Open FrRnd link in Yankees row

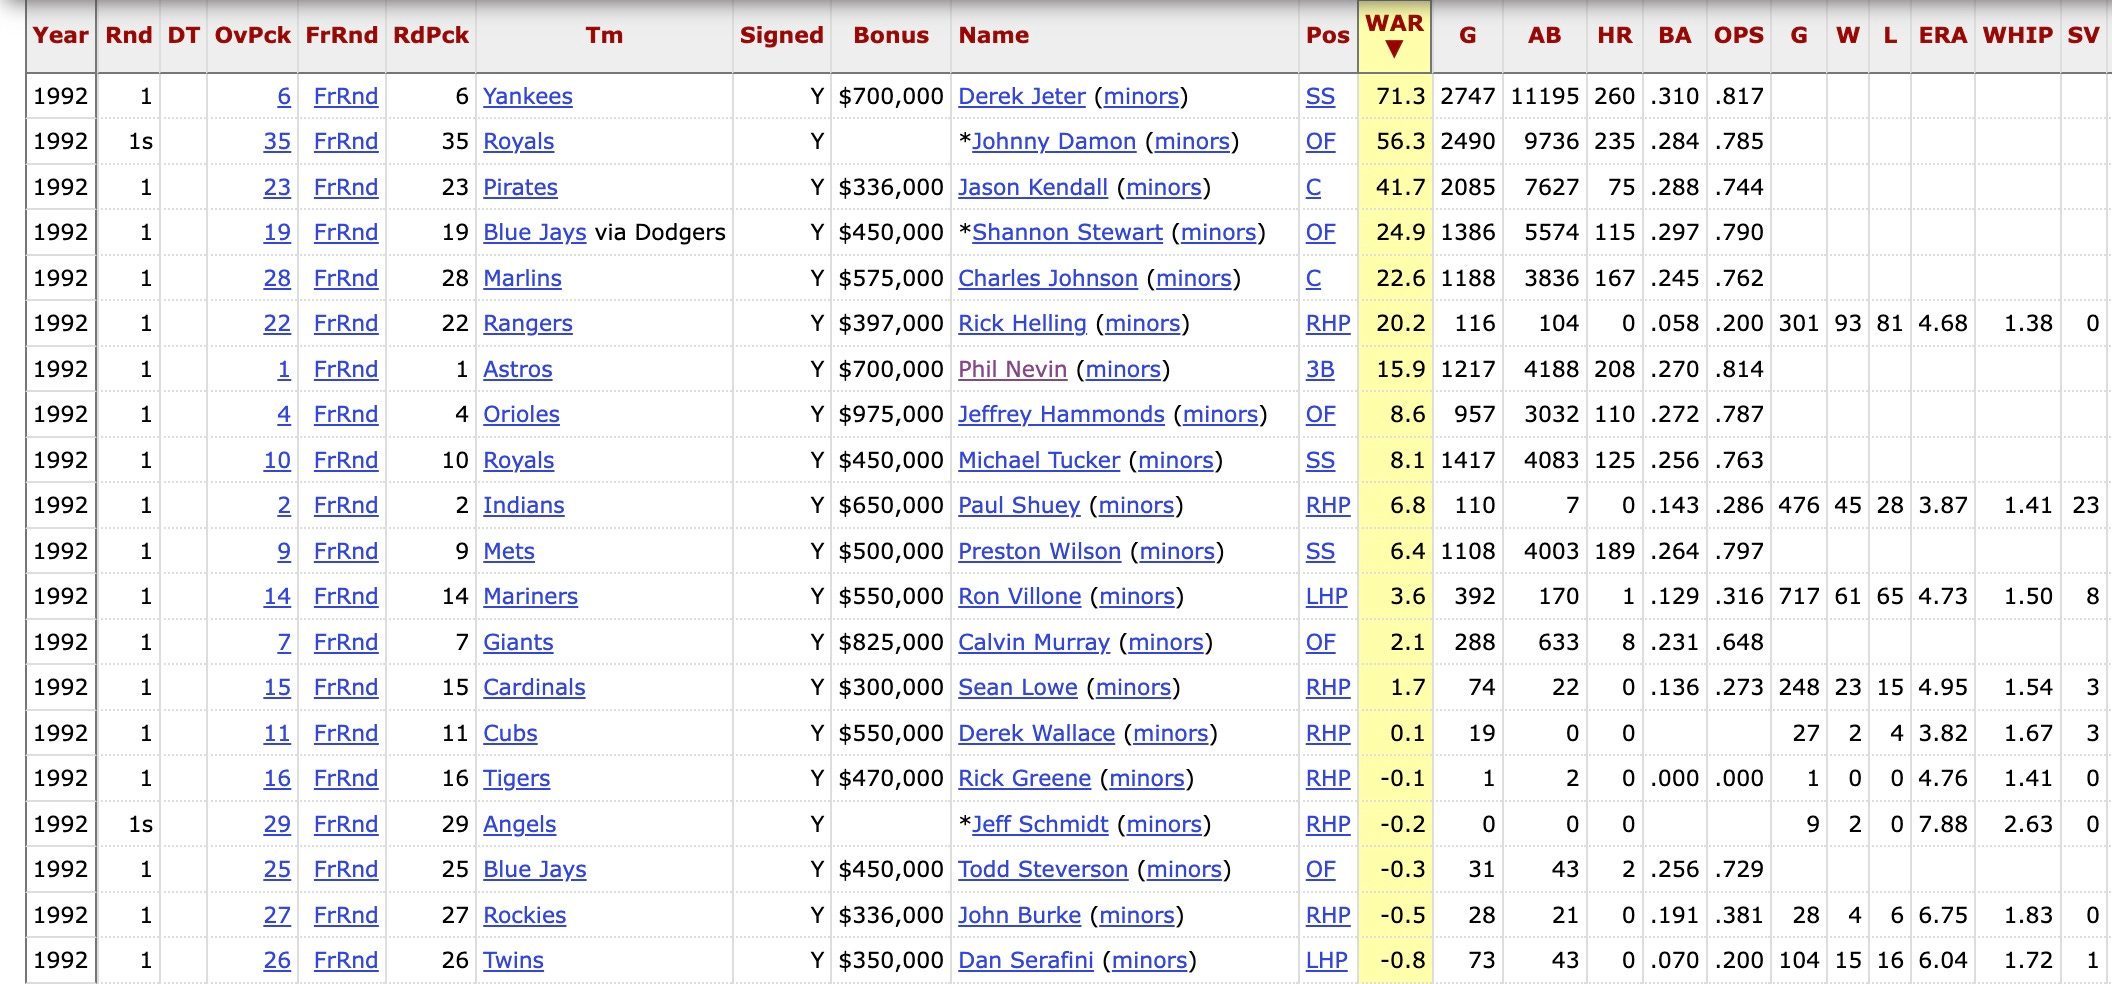(345, 97)
